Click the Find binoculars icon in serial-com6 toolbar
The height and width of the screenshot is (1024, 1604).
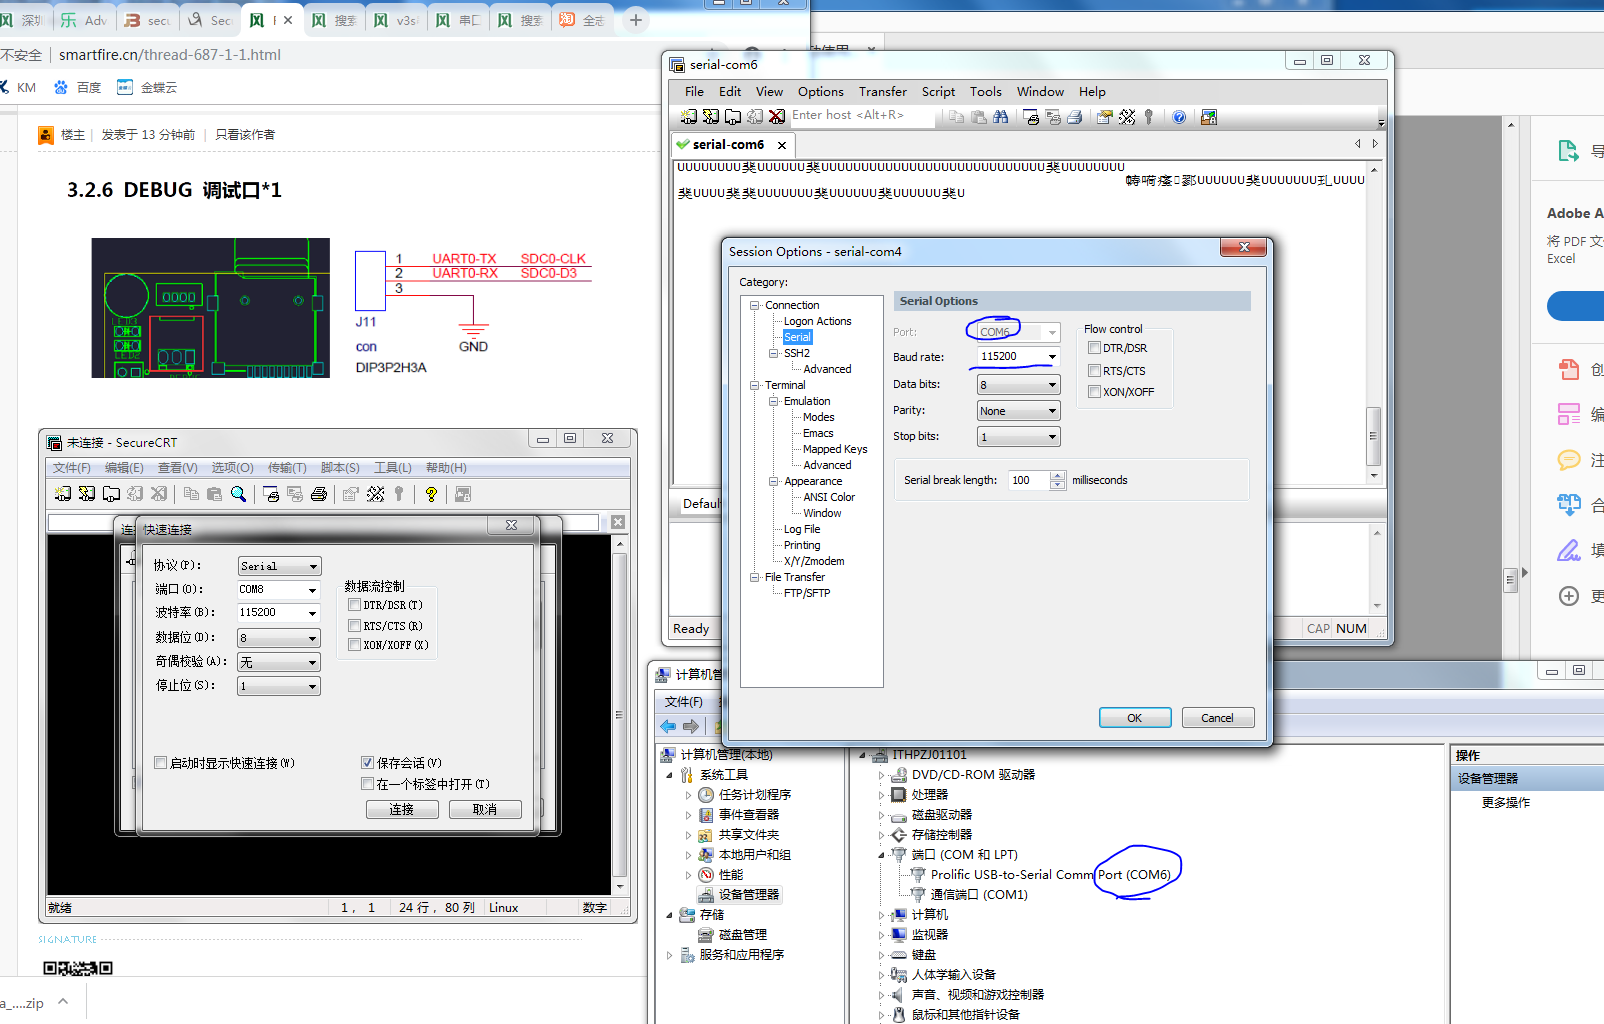tap(1000, 117)
